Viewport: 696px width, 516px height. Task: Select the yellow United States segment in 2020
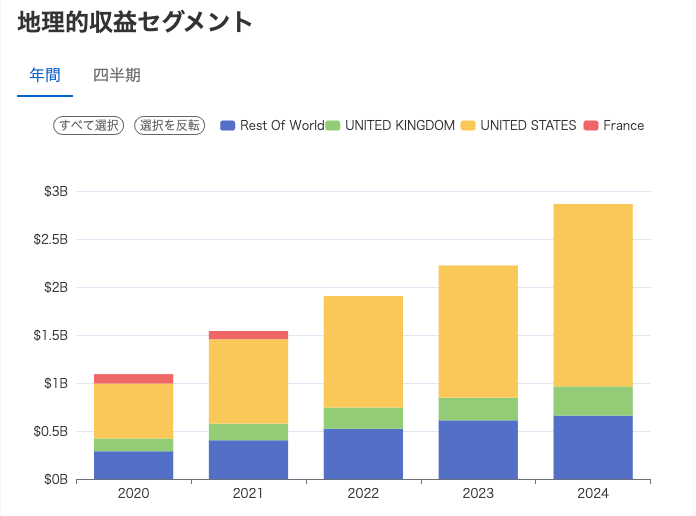click(134, 411)
